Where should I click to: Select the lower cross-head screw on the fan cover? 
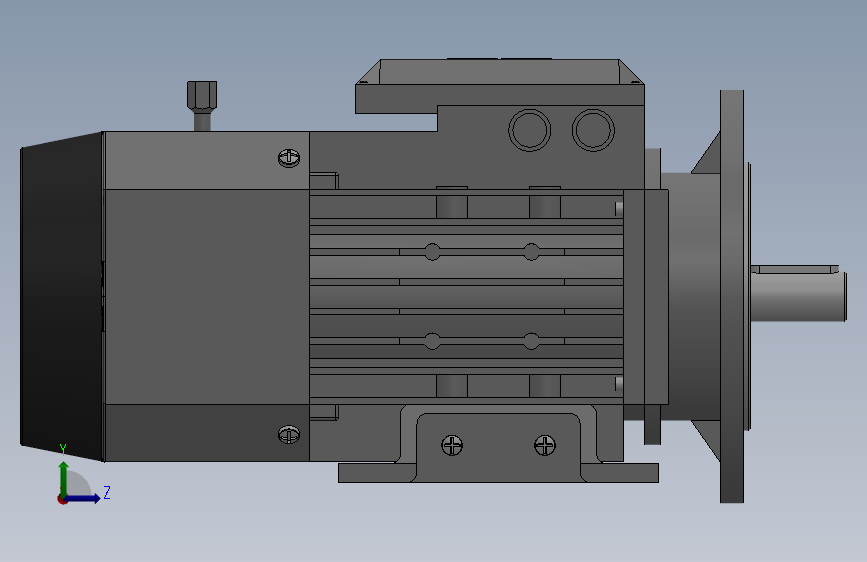tap(289, 435)
